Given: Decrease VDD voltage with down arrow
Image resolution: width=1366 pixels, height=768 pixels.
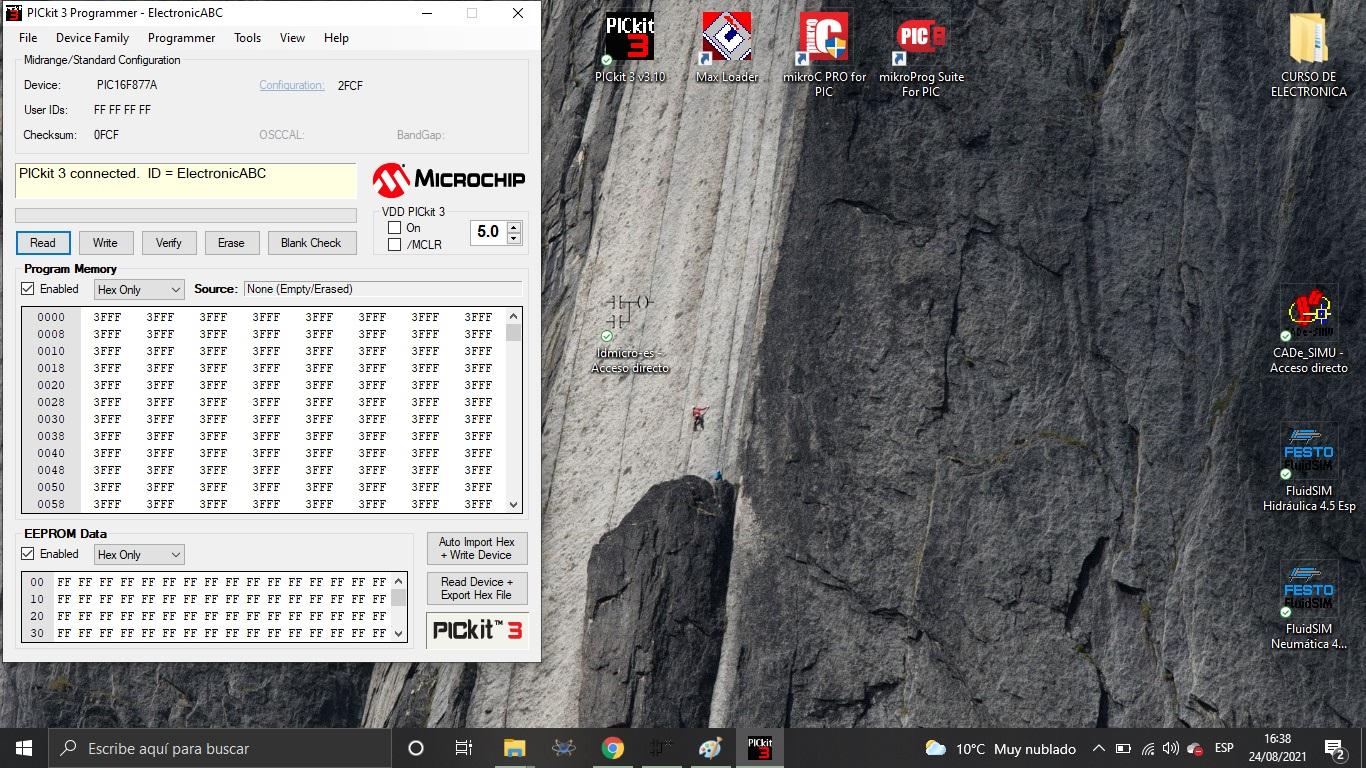Looking at the screenshot, I should click(514, 238).
